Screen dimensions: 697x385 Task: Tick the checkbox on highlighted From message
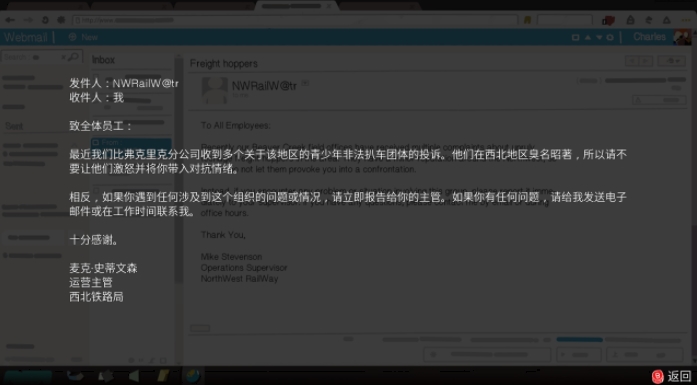click(96, 143)
